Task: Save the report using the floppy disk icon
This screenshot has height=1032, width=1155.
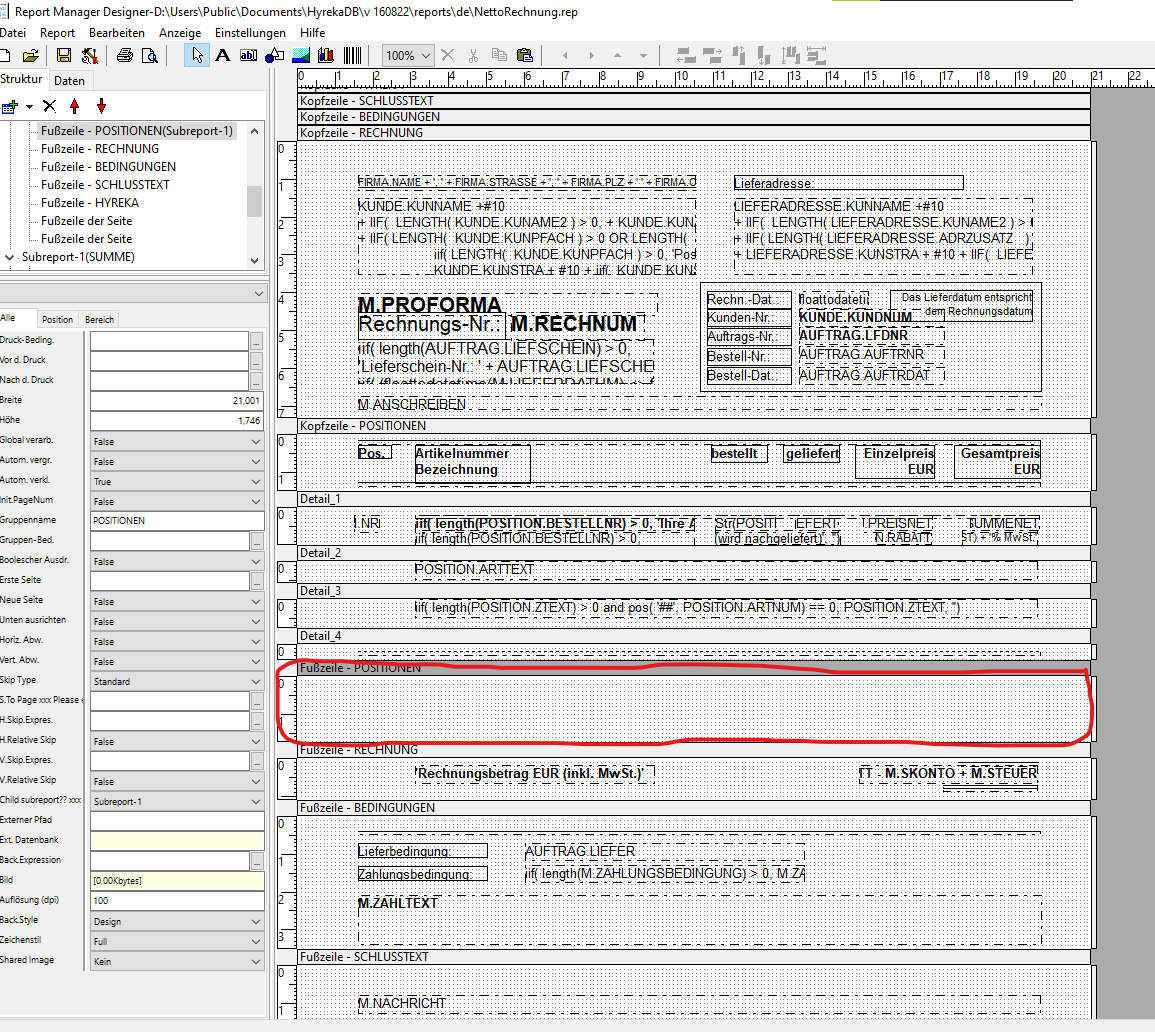Action: click(x=64, y=55)
